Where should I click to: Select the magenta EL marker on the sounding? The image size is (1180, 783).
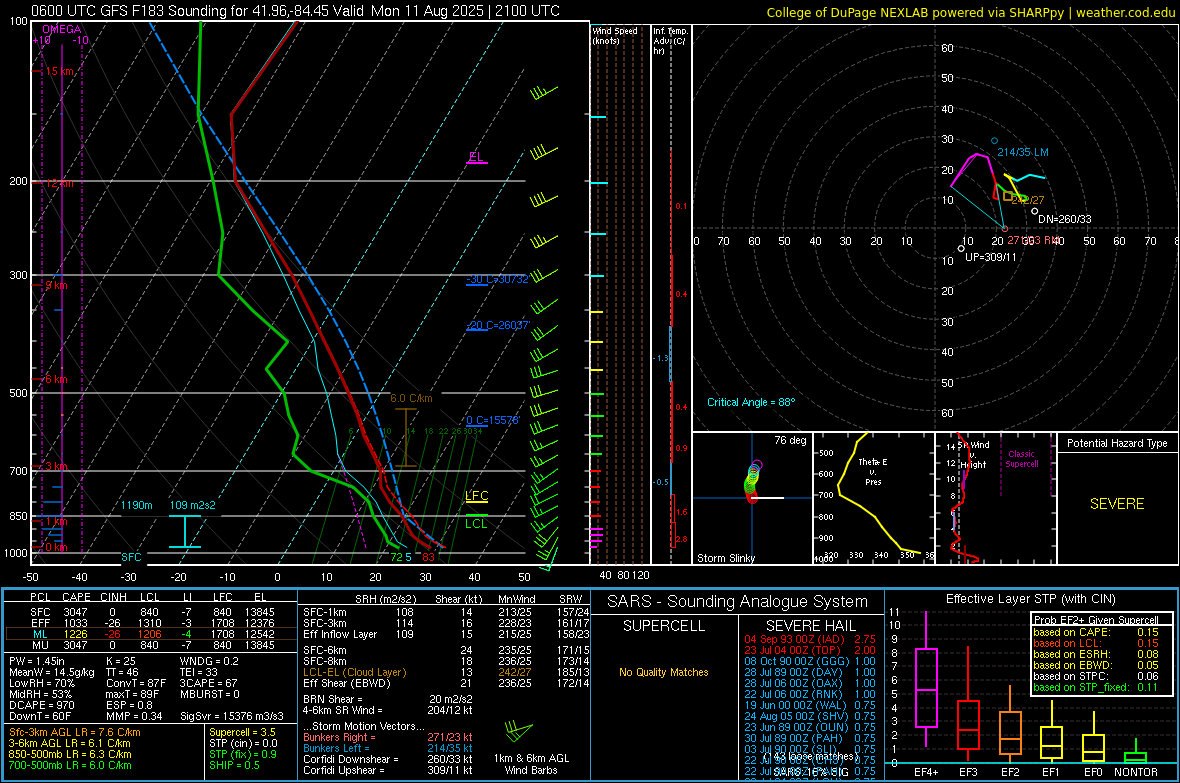coord(476,157)
